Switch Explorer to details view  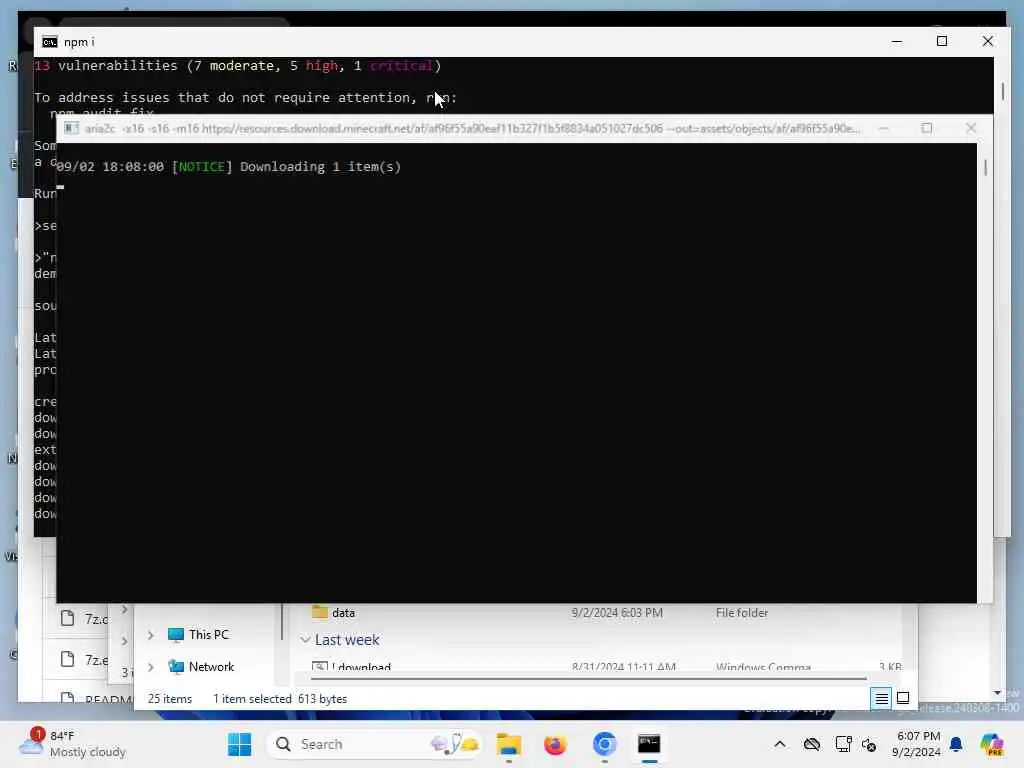click(881, 698)
